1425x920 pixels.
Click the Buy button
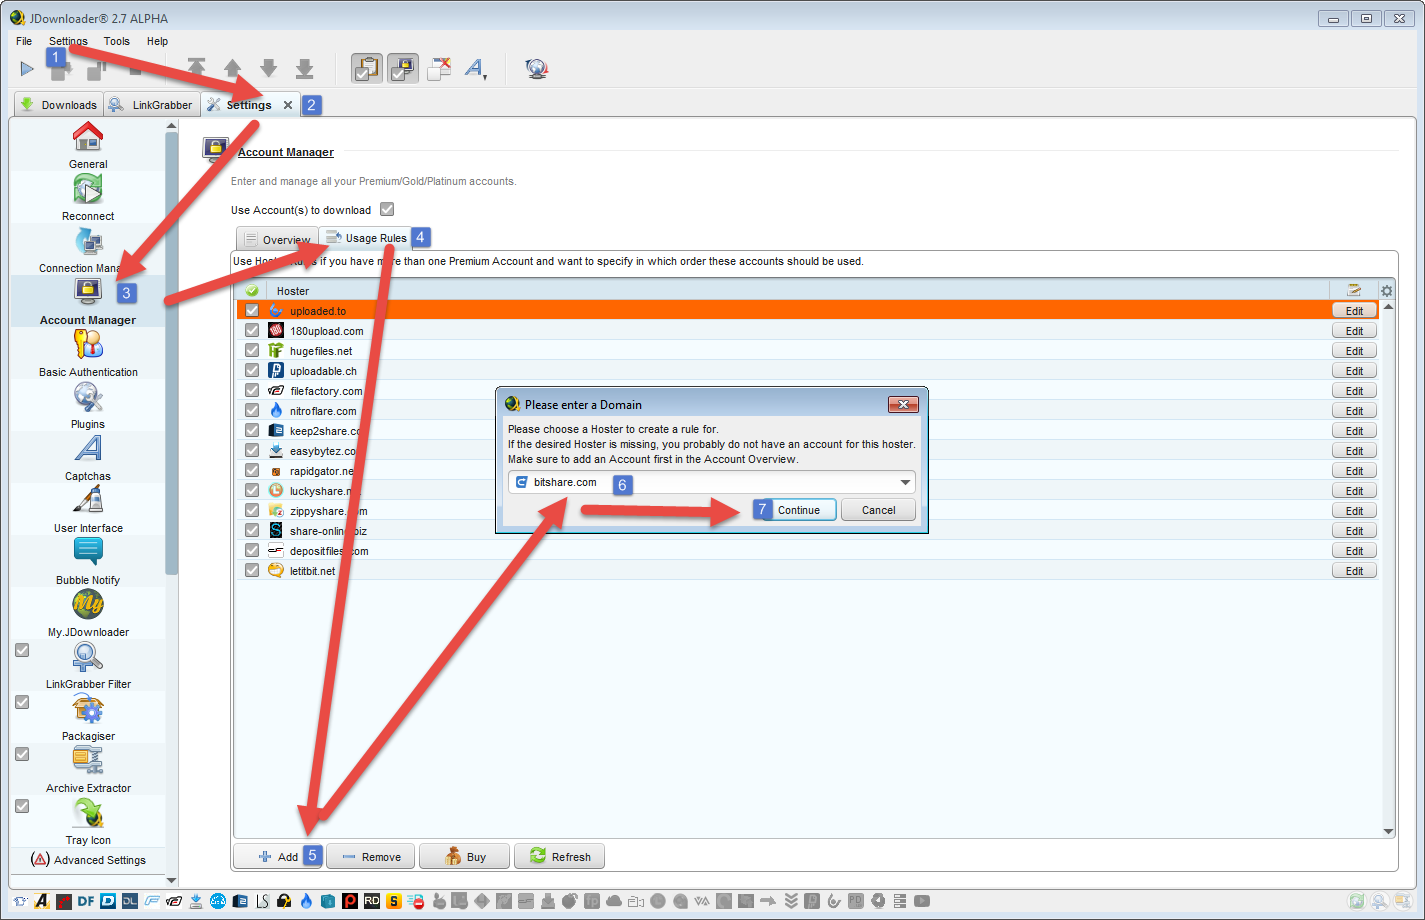(x=464, y=857)
